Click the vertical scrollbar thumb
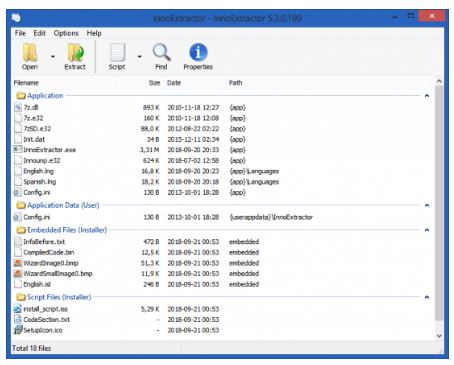 [439, 203]
